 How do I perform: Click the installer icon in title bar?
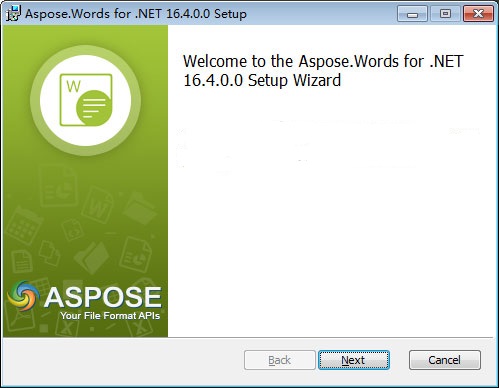coord(13,14)
